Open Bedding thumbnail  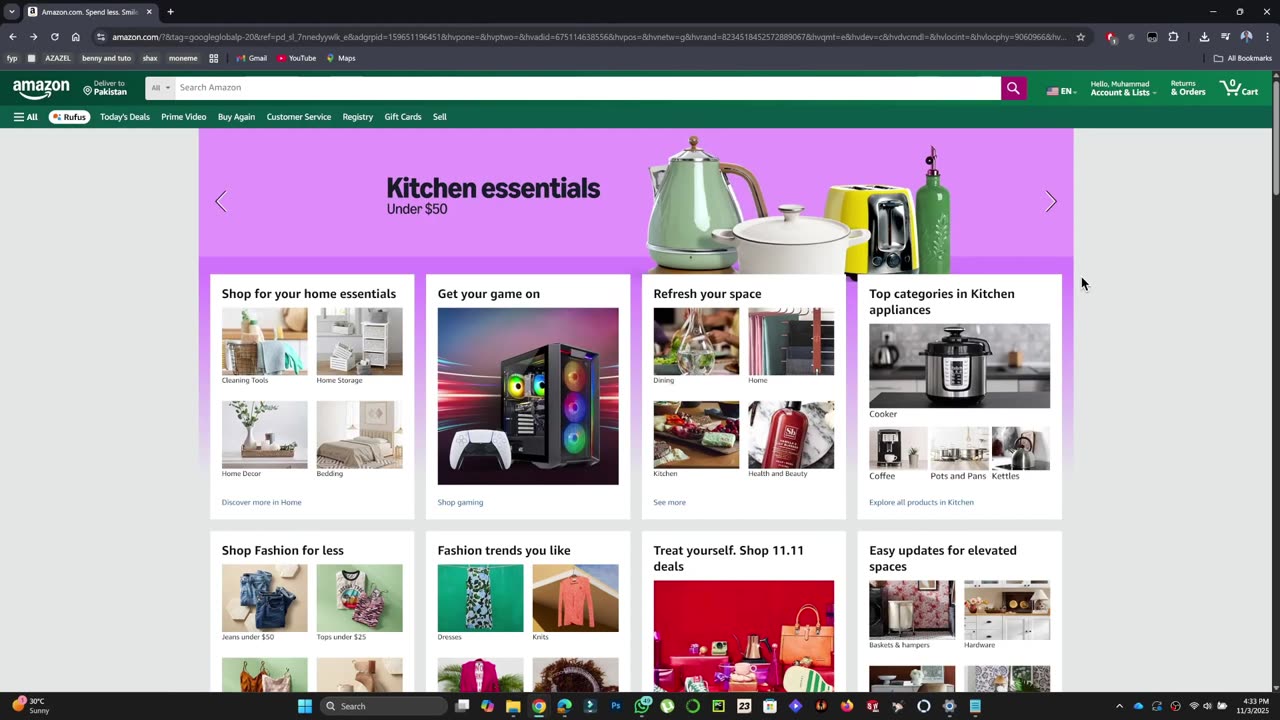[360, 435]
